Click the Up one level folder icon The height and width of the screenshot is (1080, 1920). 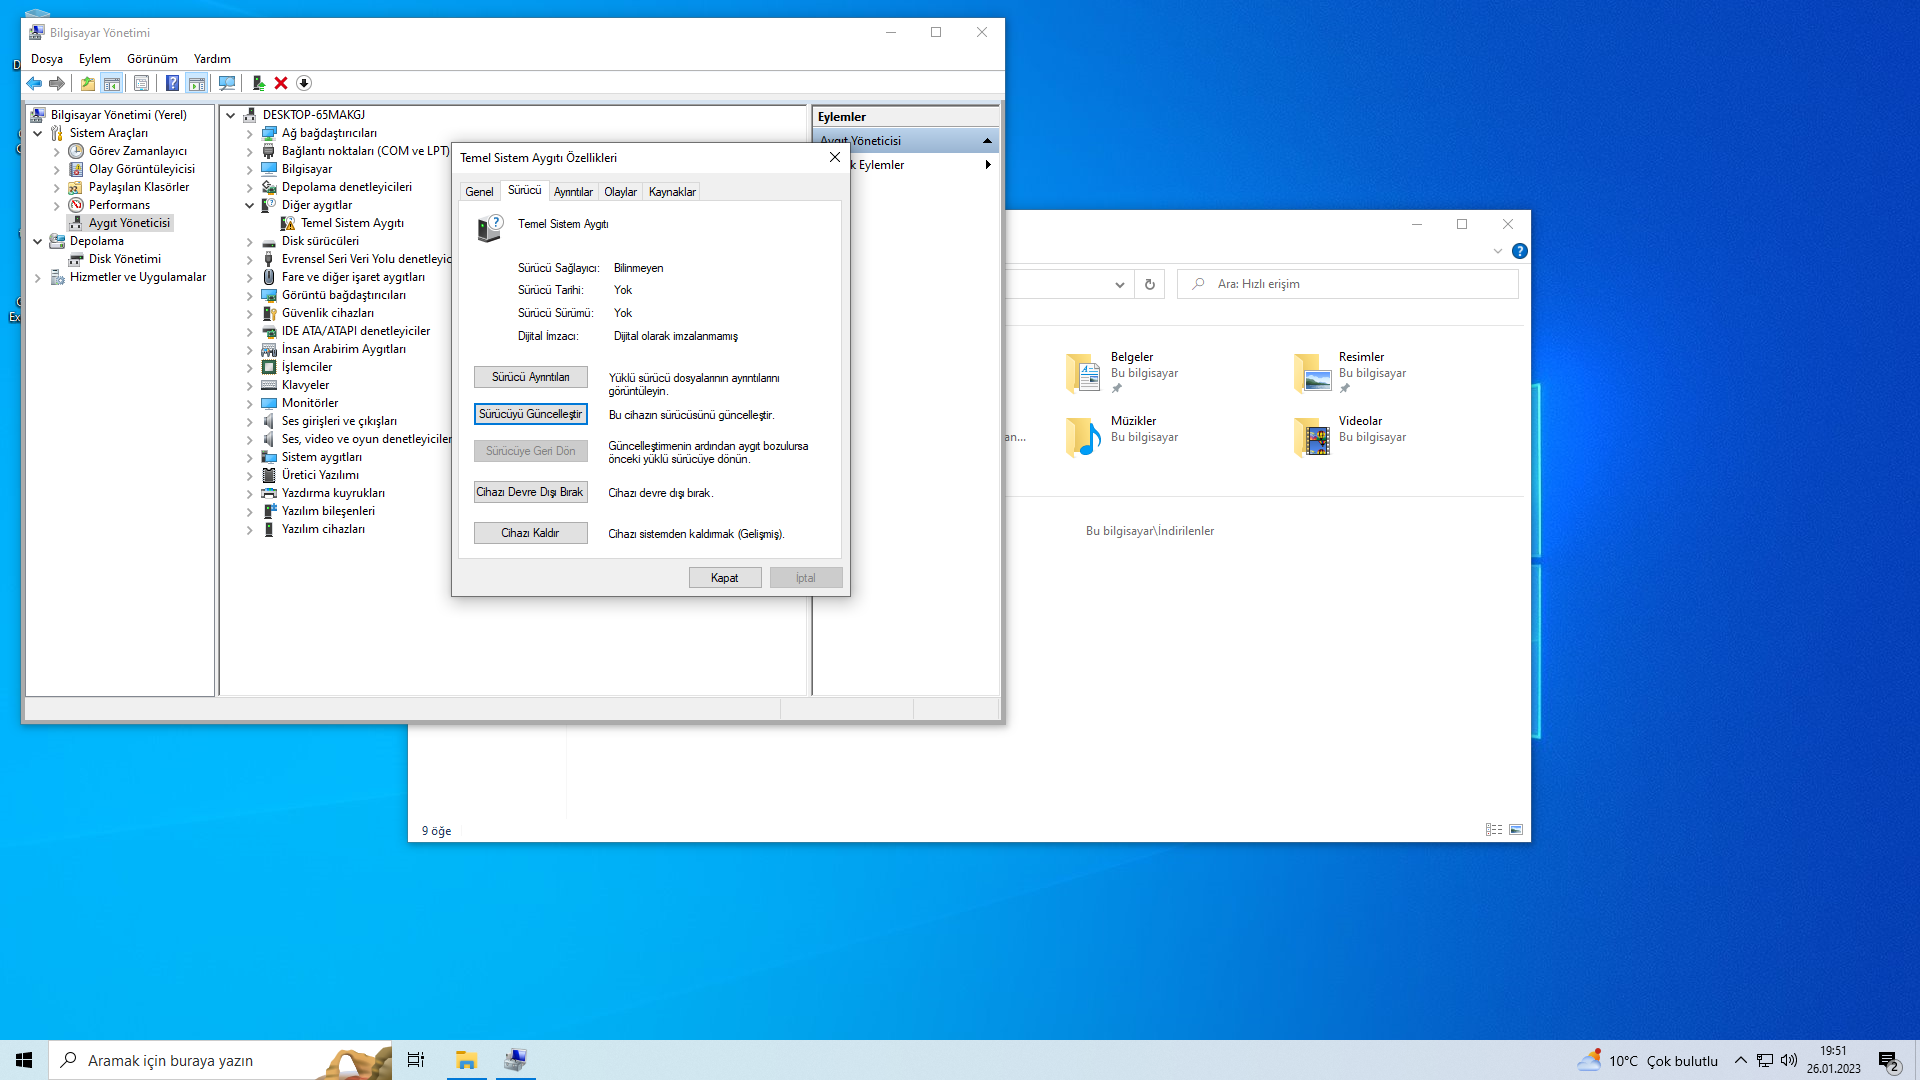[x=88, y=83]
